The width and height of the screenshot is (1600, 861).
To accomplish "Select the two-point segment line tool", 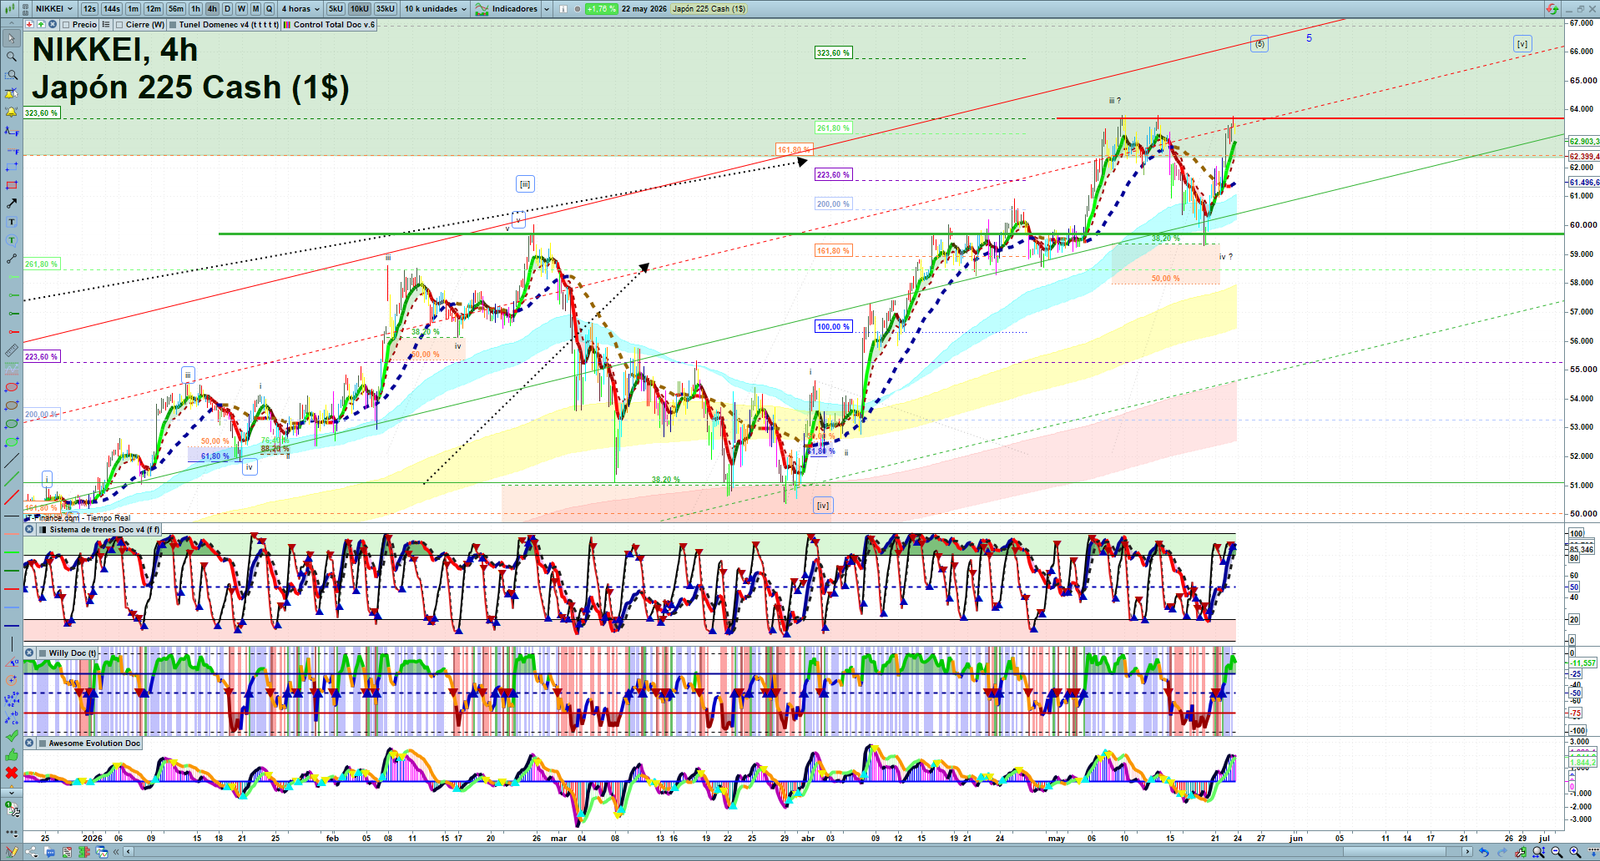I will click(x=11, y=259).
